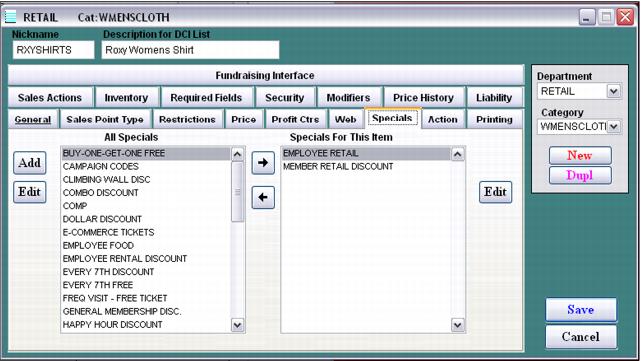Switch to the Sales Actions tab
The image size is (642, 361).
click(50, 97)
